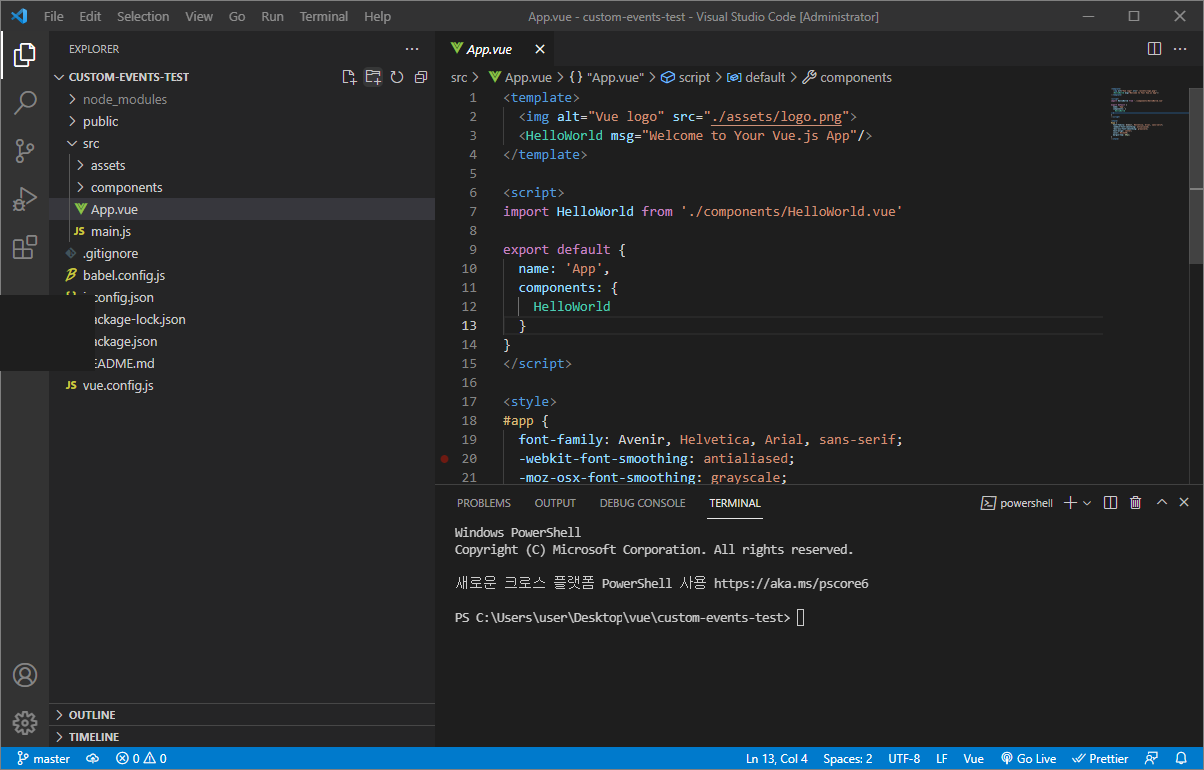
Task: Open Explorer more actions ellipsis
Action: pos(412,49)
